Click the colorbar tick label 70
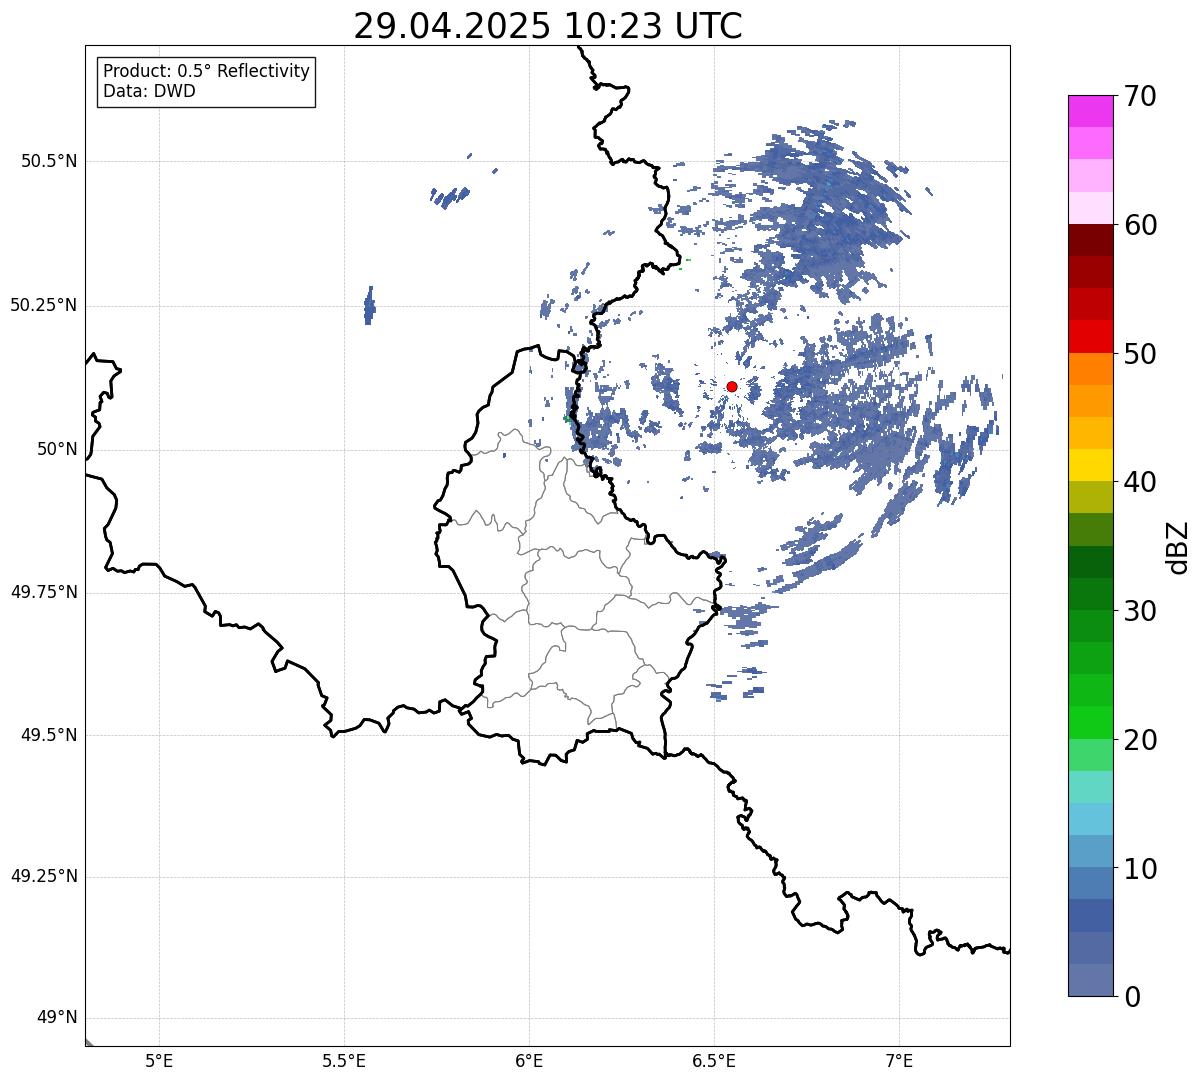 (x=1140, y=96)
